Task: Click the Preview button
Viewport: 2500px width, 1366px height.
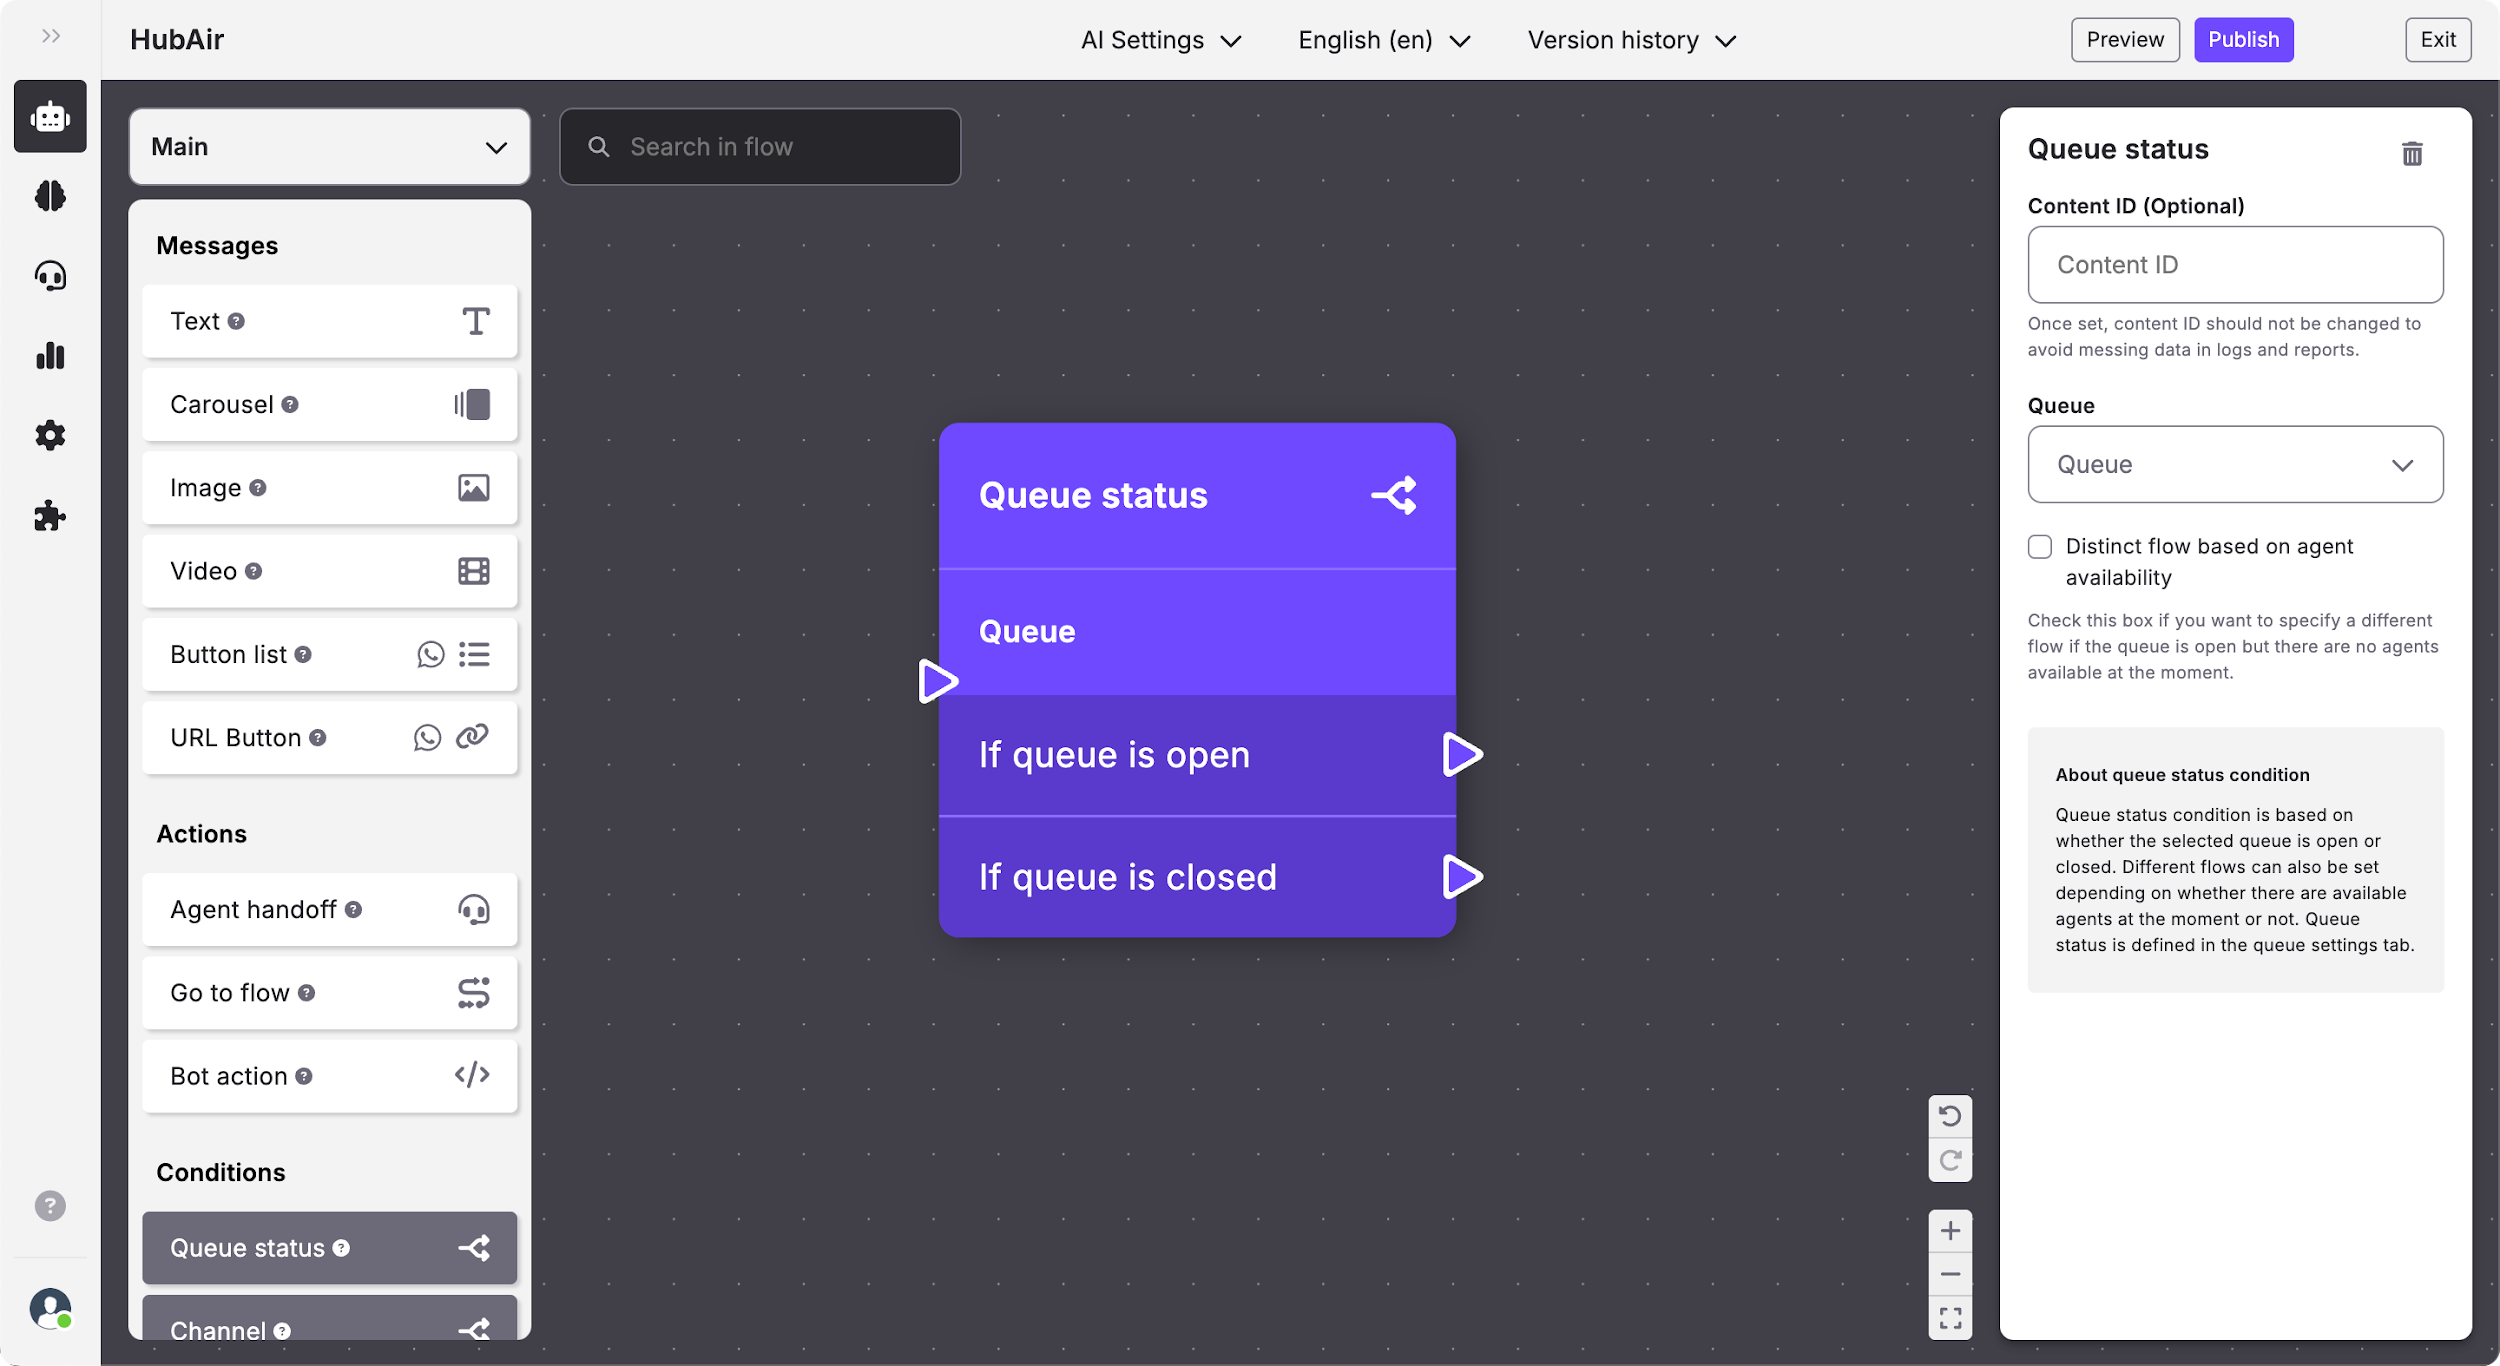Action: 2124,40
